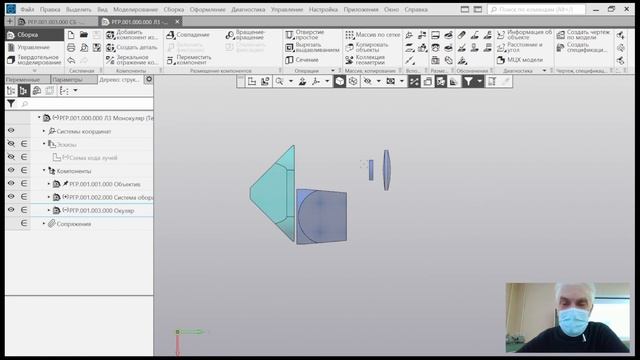Collapse the Компоненты tree node
The width and height of the screenshot is (640, 360).
pyautogui.click(x=44, y=171)
